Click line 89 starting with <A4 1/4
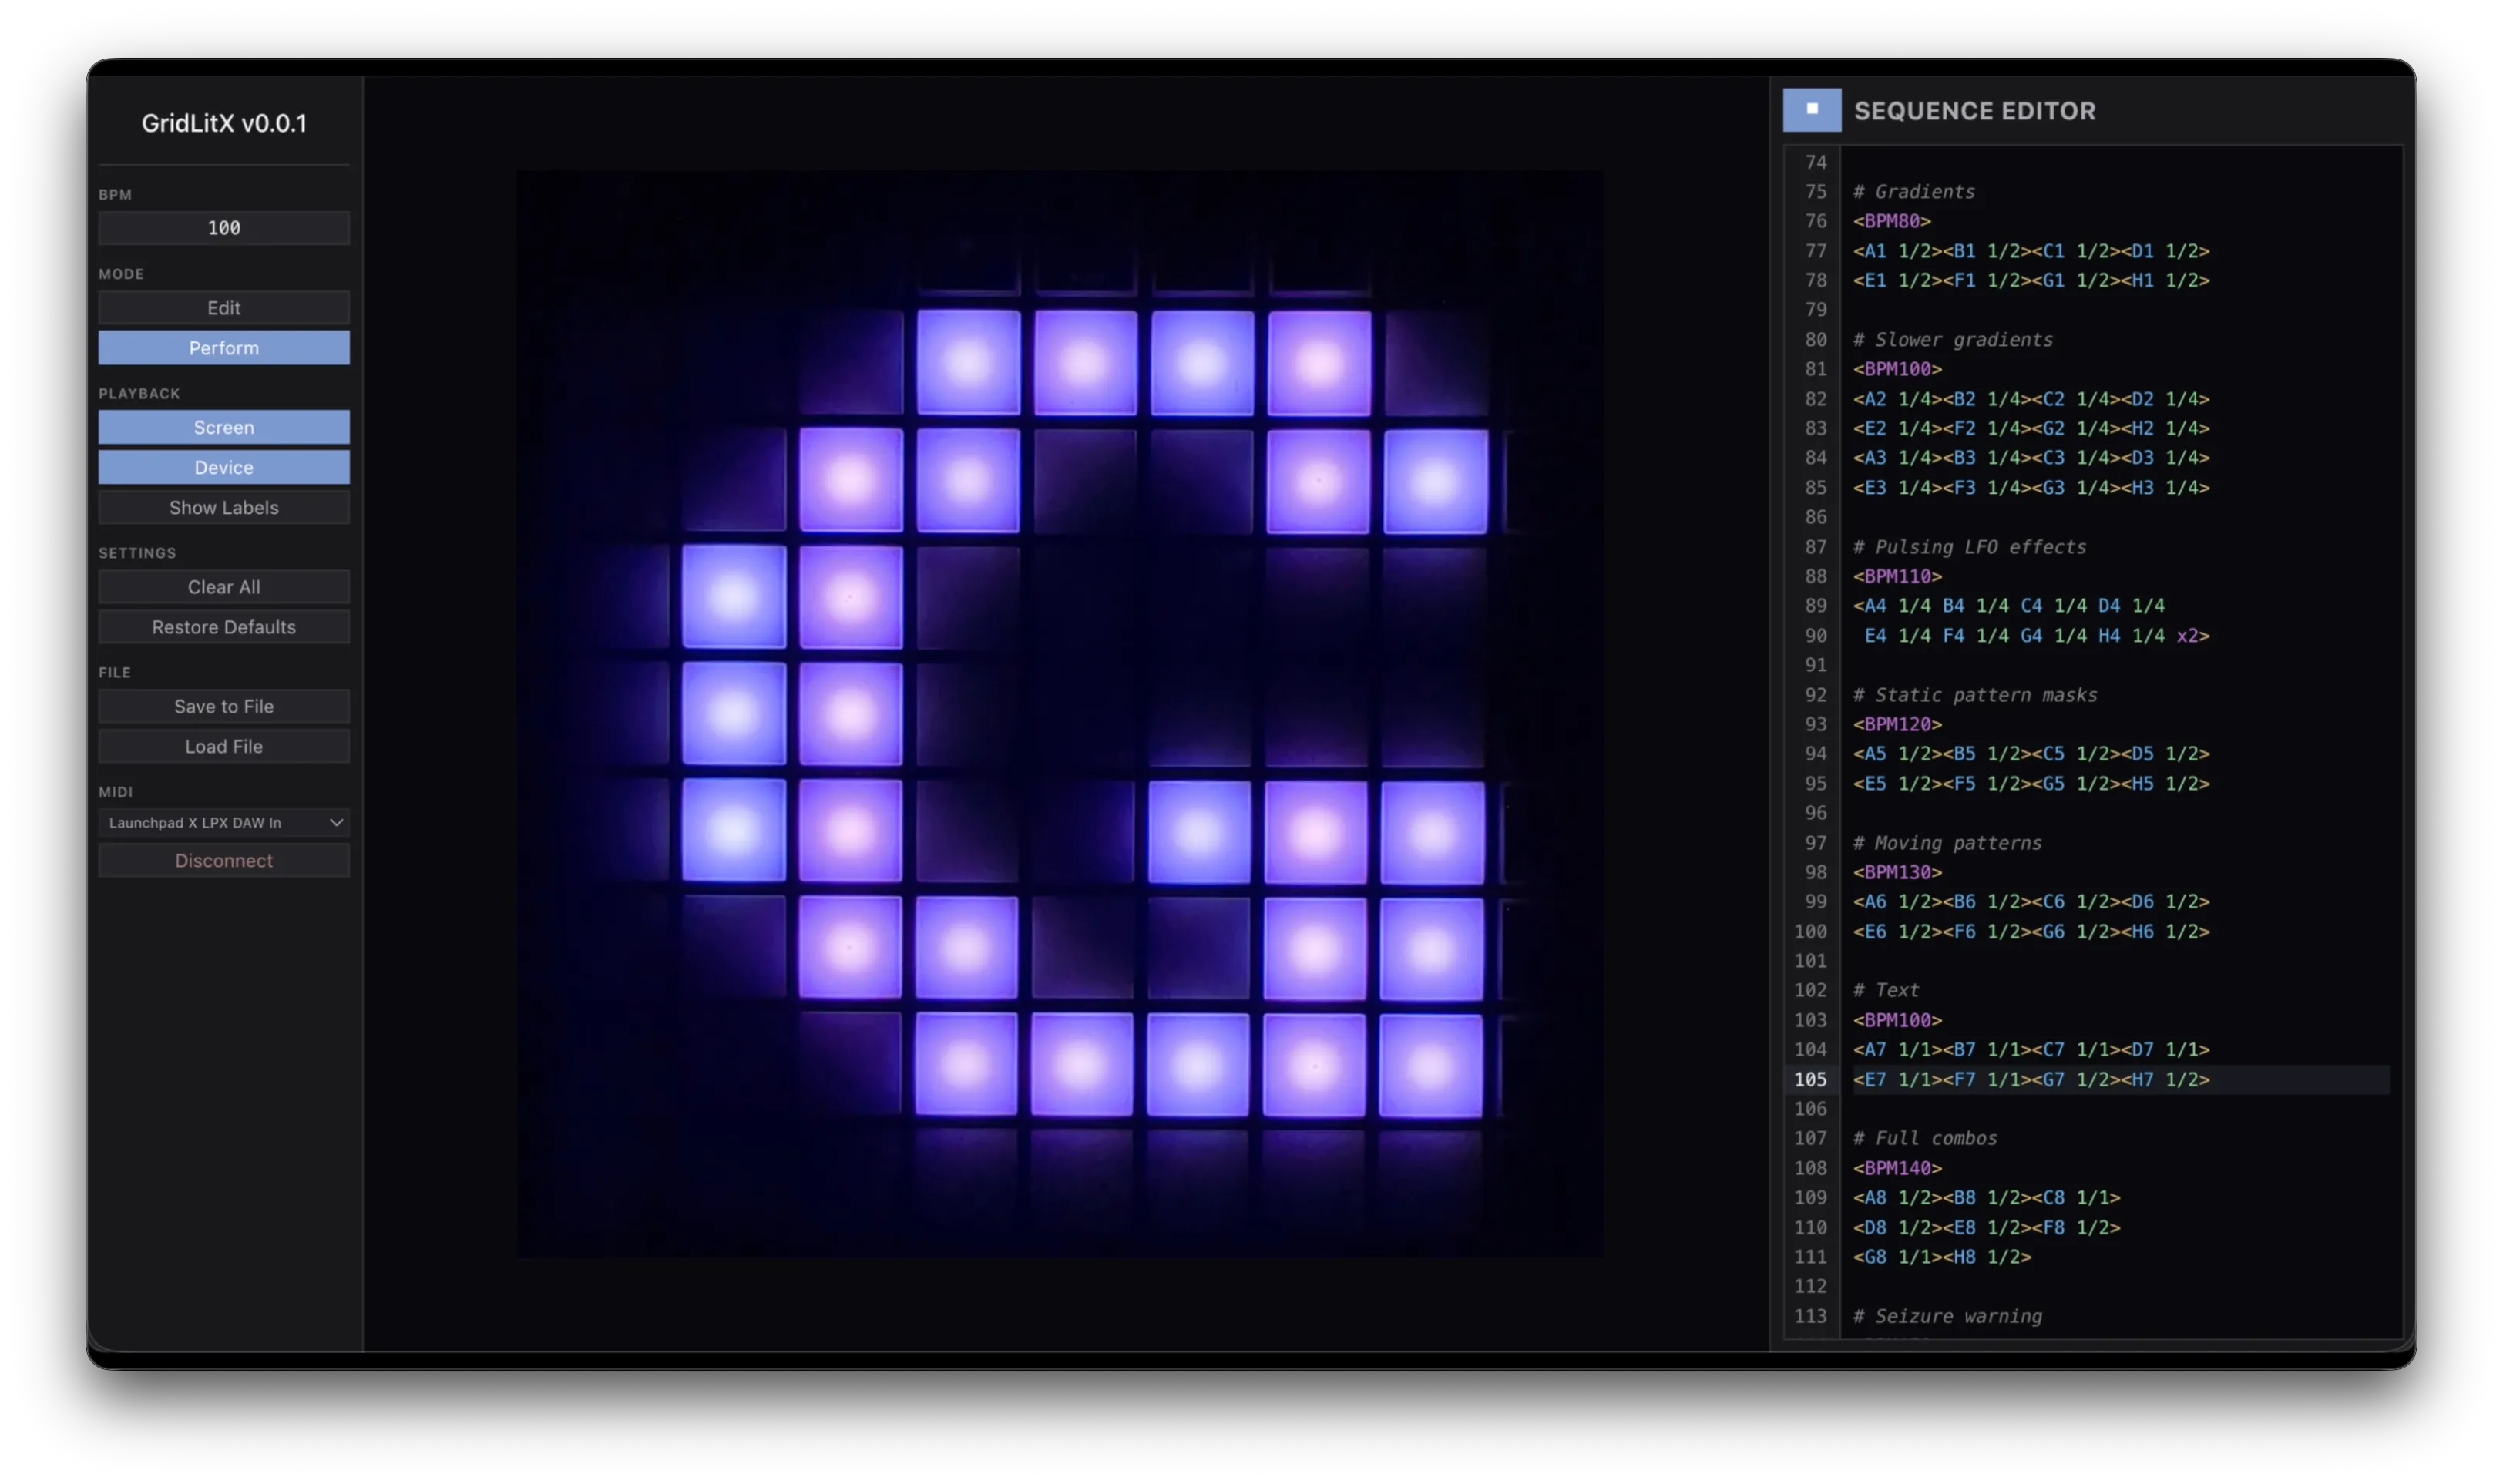 pos(2008,605)
